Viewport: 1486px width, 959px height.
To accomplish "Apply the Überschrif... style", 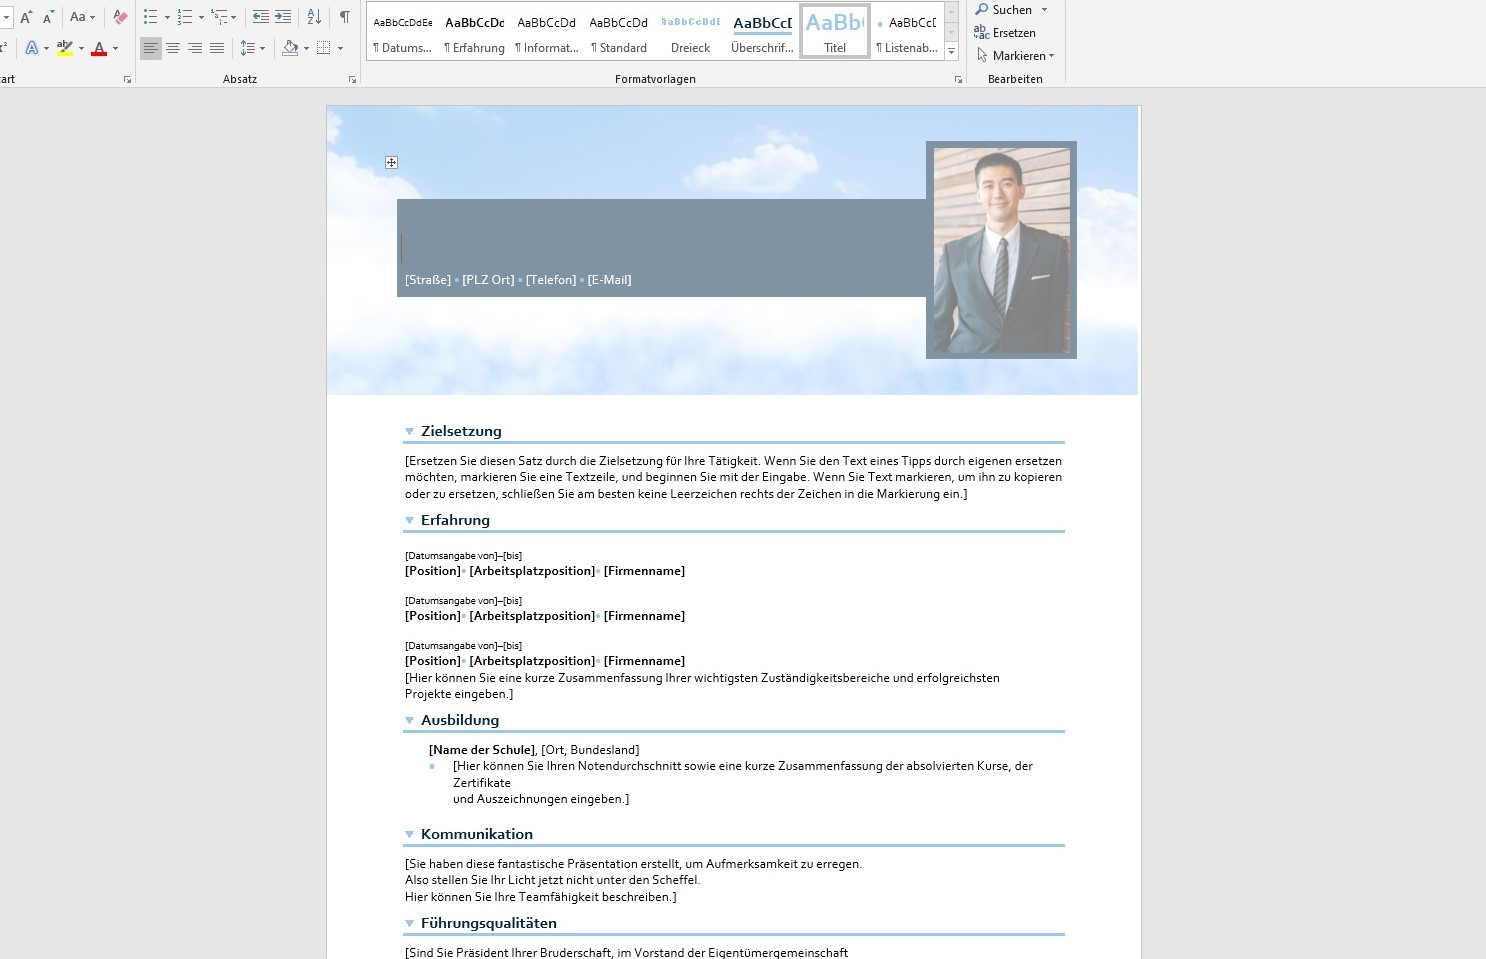I will pos(763,32).
